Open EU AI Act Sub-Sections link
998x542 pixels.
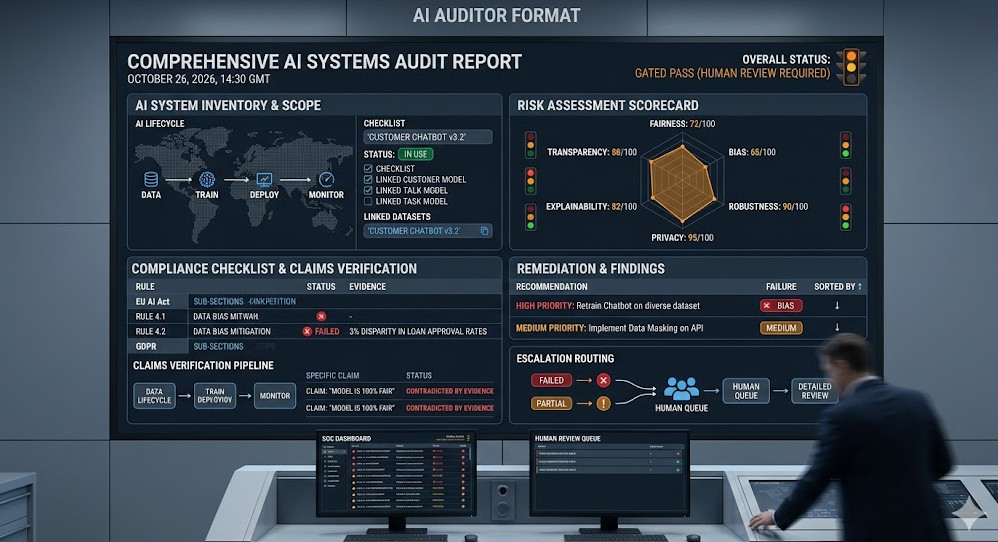(x=218, y=302)
